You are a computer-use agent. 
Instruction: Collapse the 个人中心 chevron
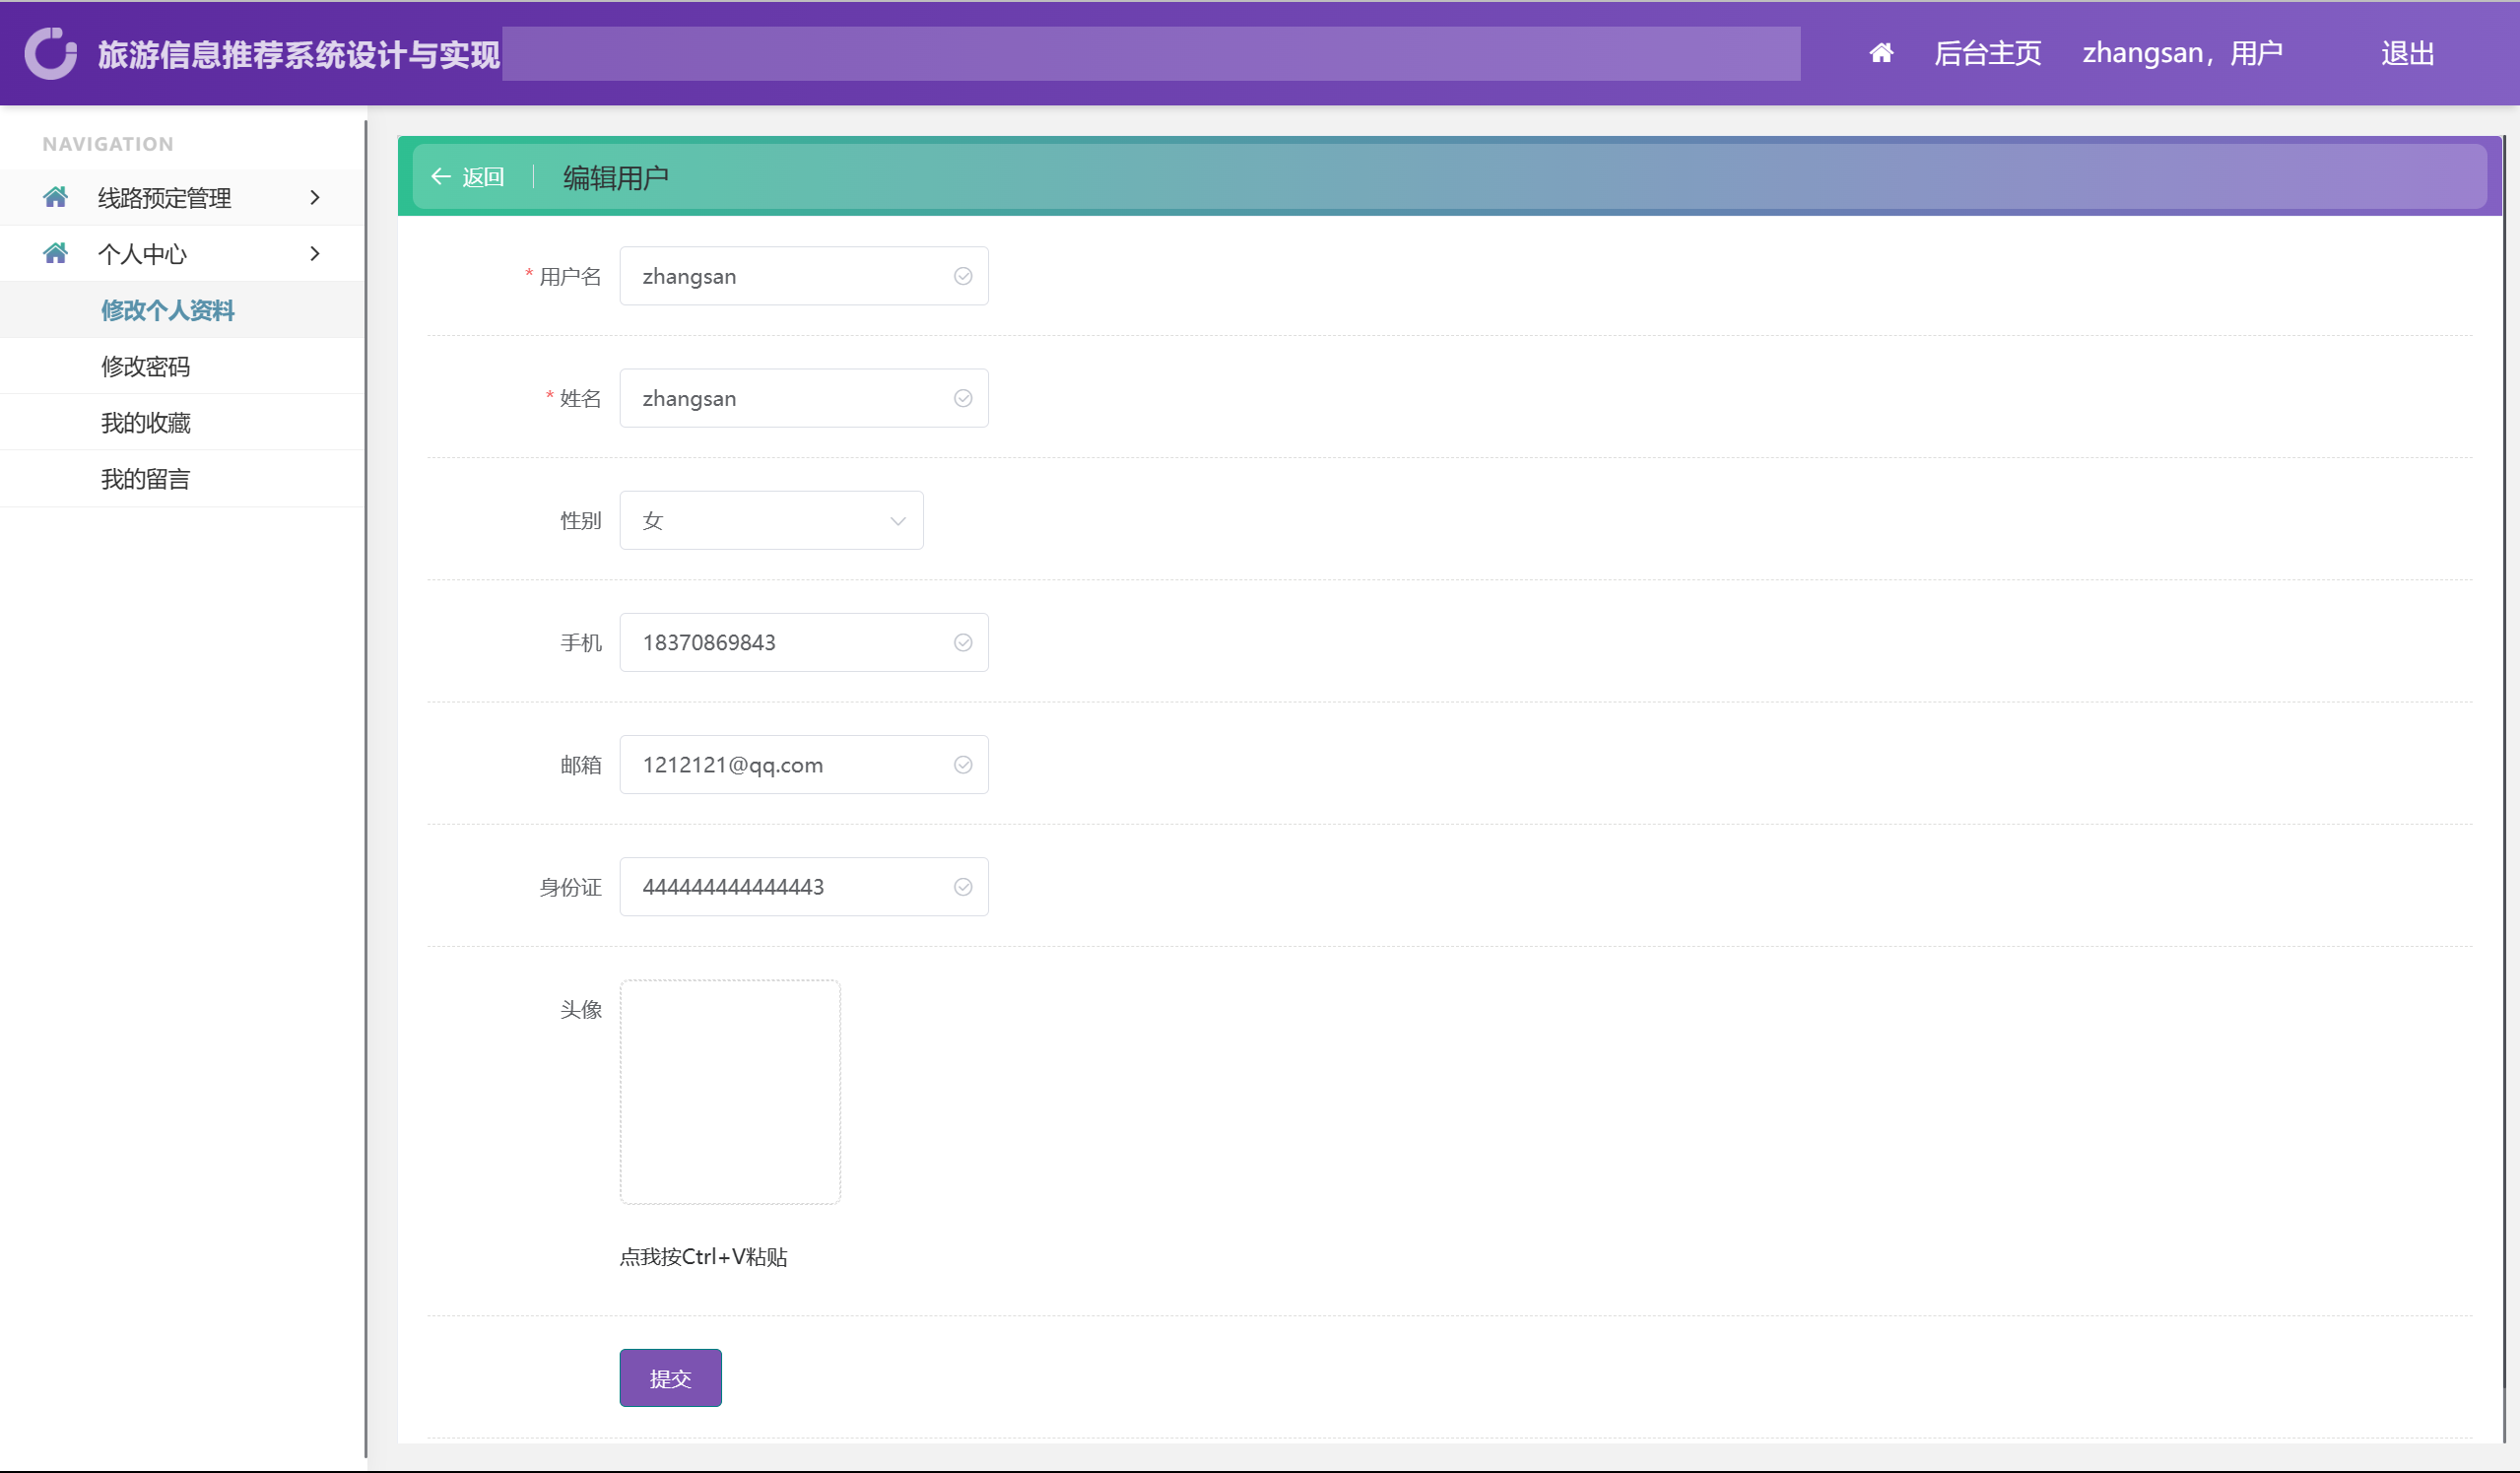315,254
